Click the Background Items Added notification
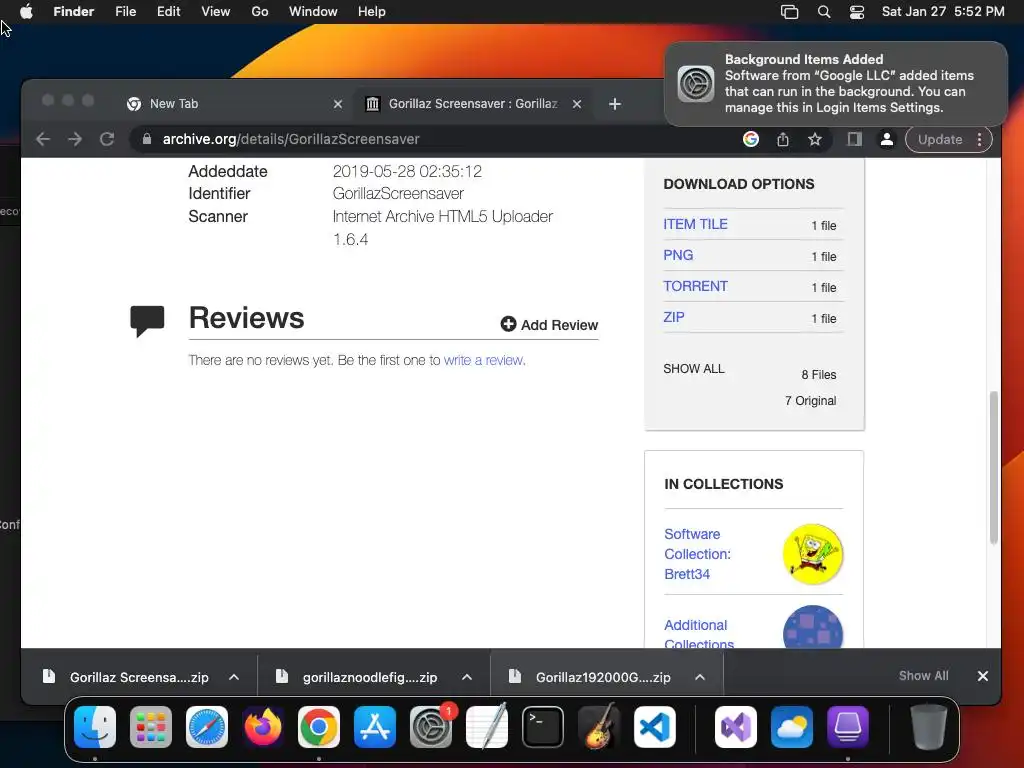Viewport: 1024px width, 768px height. 836,84
